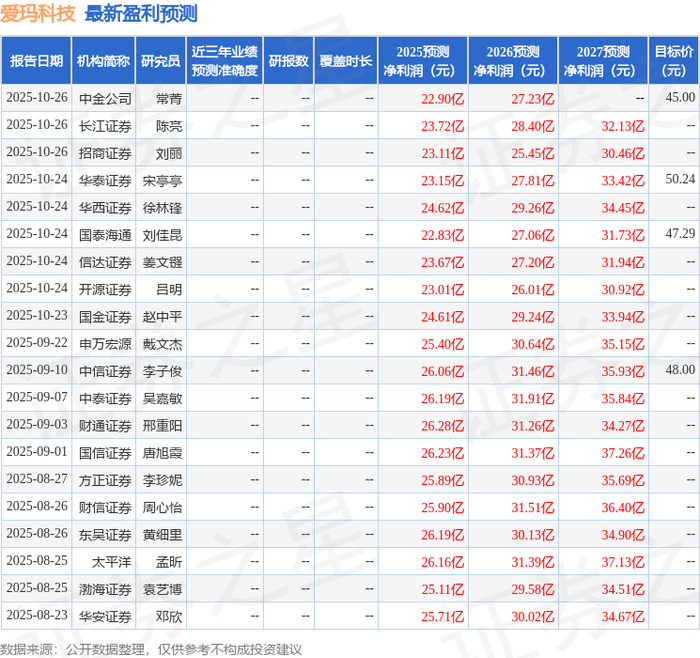Viewport: 700px width, 658px height.
Task: Click analyst name 黄细里
Action: 162,535
